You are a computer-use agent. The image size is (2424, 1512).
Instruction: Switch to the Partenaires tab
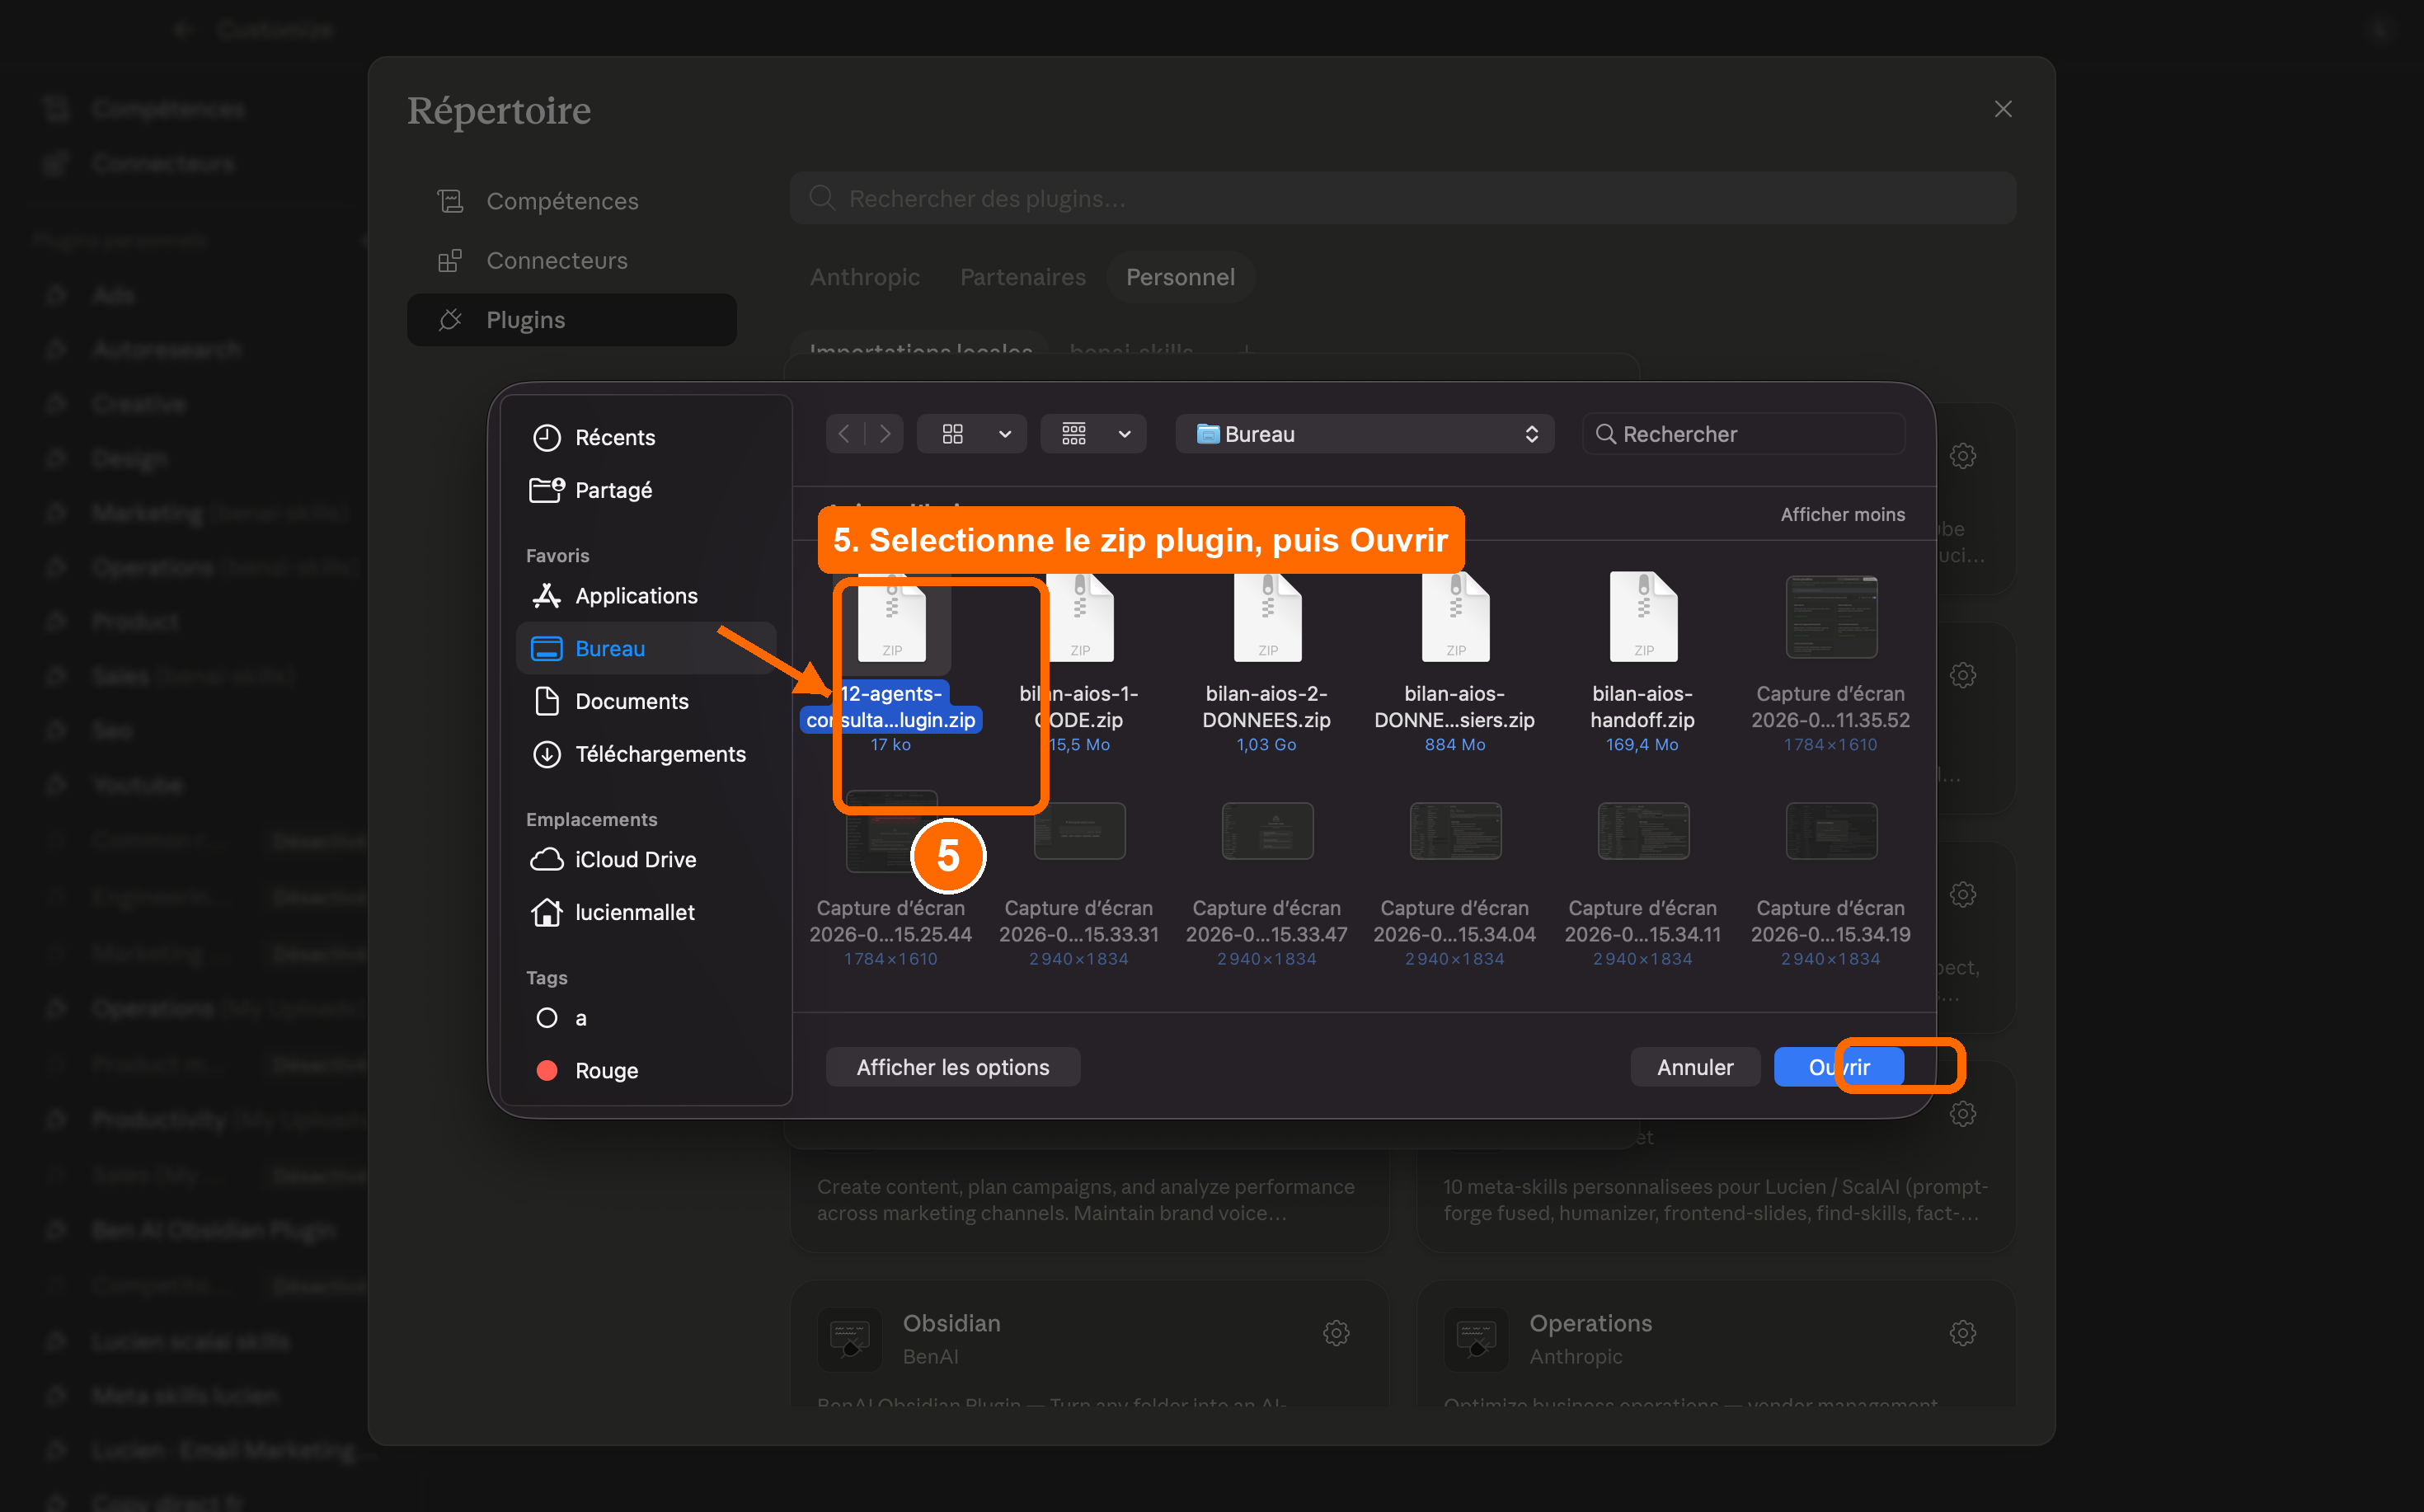point(1023,277)
